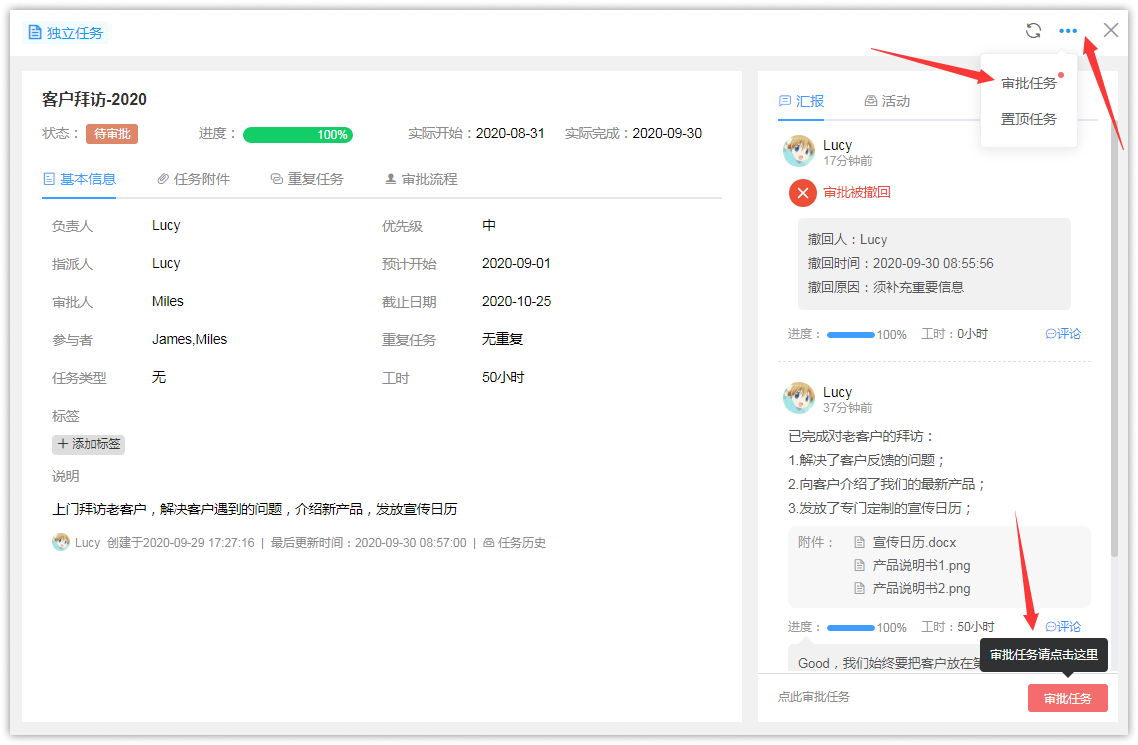Switch to the 任务附件 tab
The height and width of the screenshot is (745, 1138).
[194, 179]
